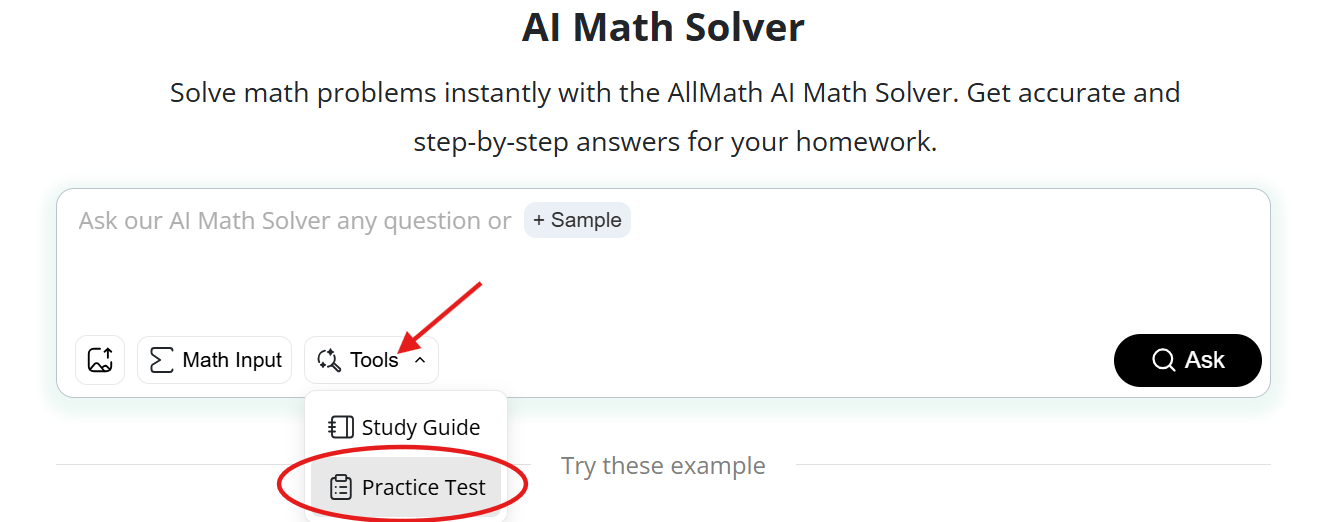Viewport: 1322px width, 522px height.
Task: Click the image upload icon
Action: pyautogui.click(x=100, y=360)
